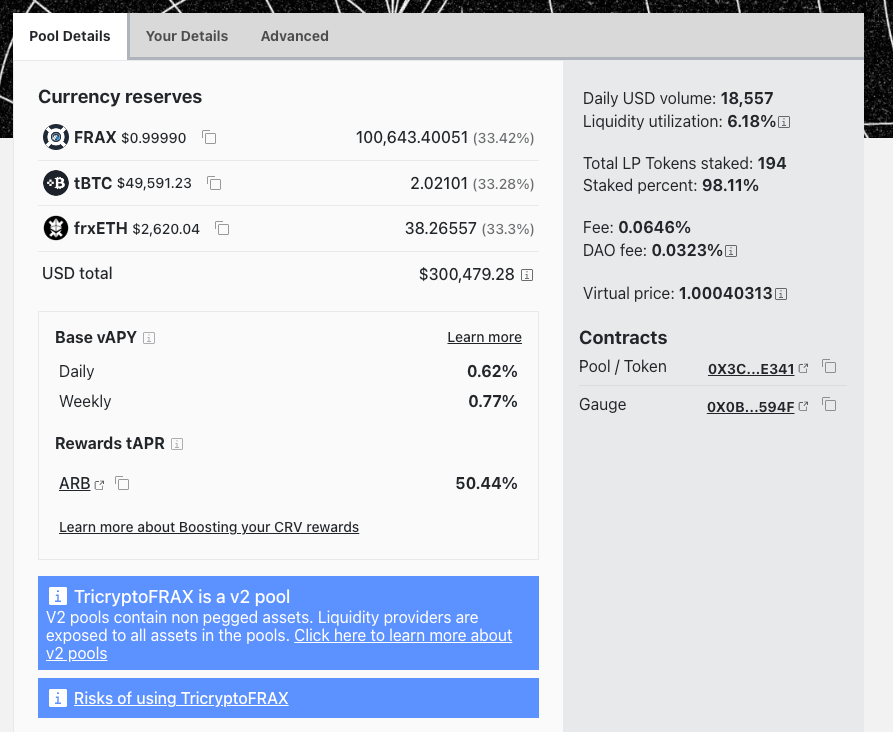
Task: Click Liquidity utilization info icon
Action: point(784,122)
